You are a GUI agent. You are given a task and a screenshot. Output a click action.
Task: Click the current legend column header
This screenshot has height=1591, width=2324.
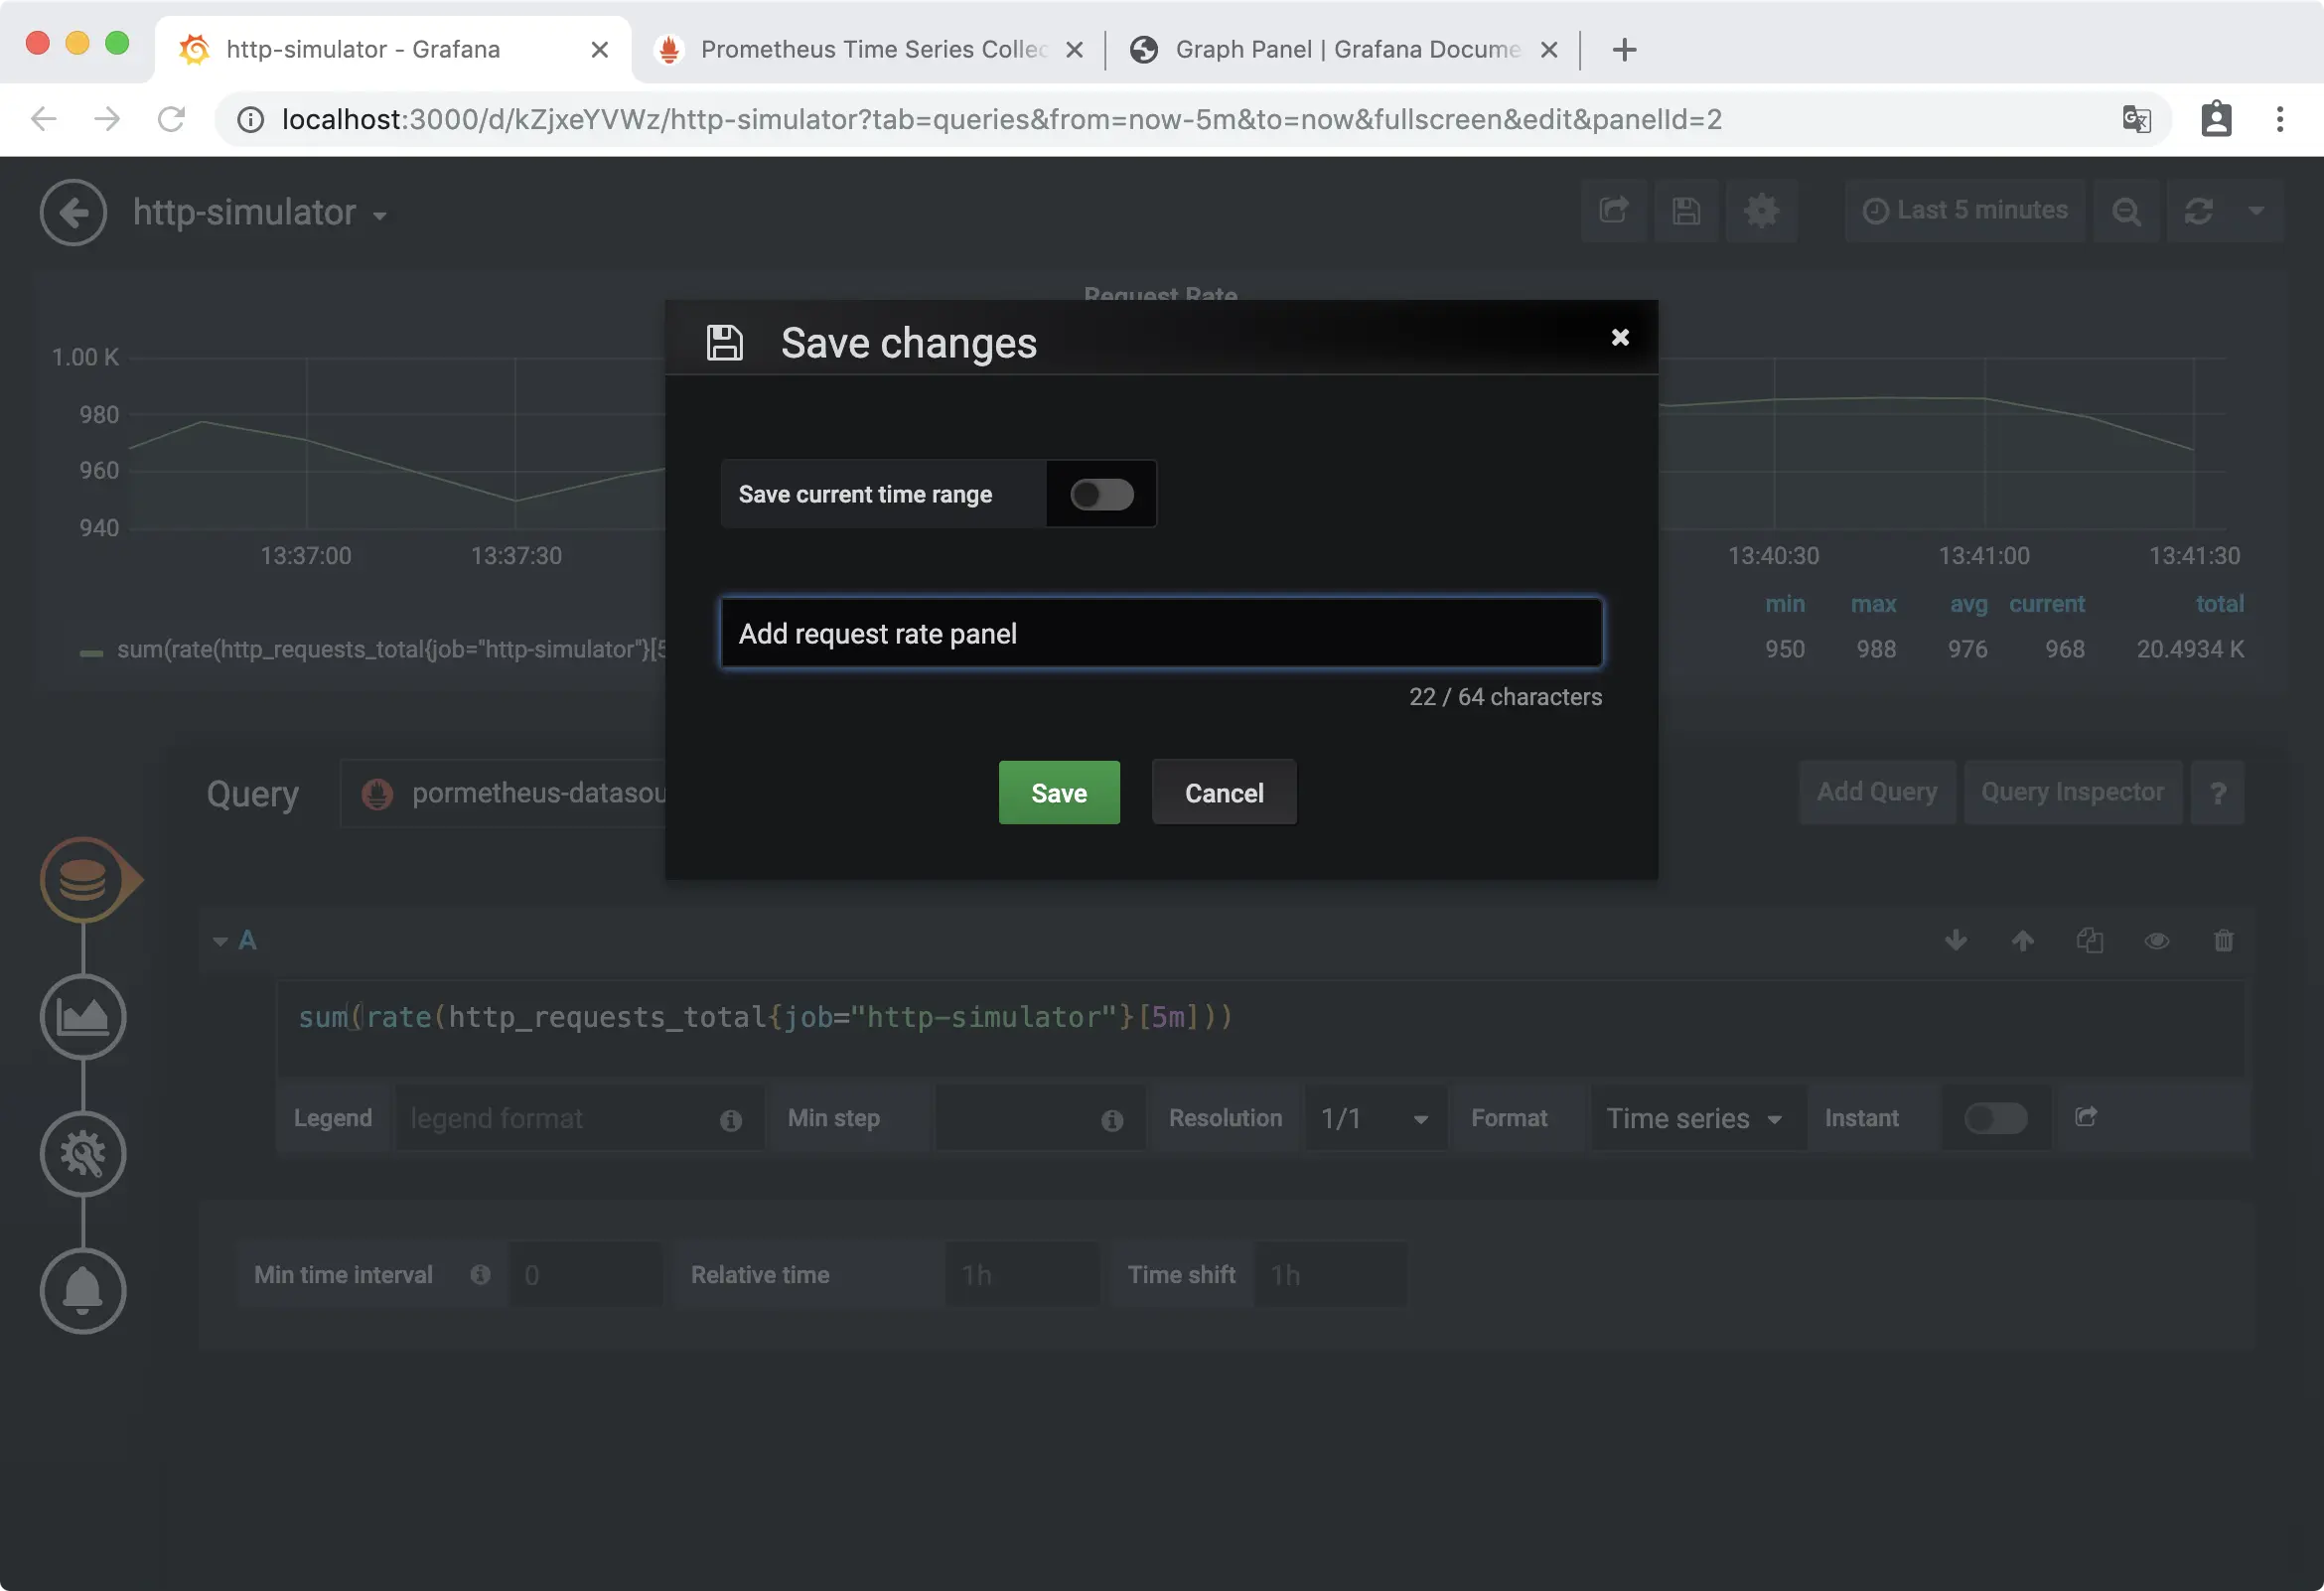tap(2046, 603)
